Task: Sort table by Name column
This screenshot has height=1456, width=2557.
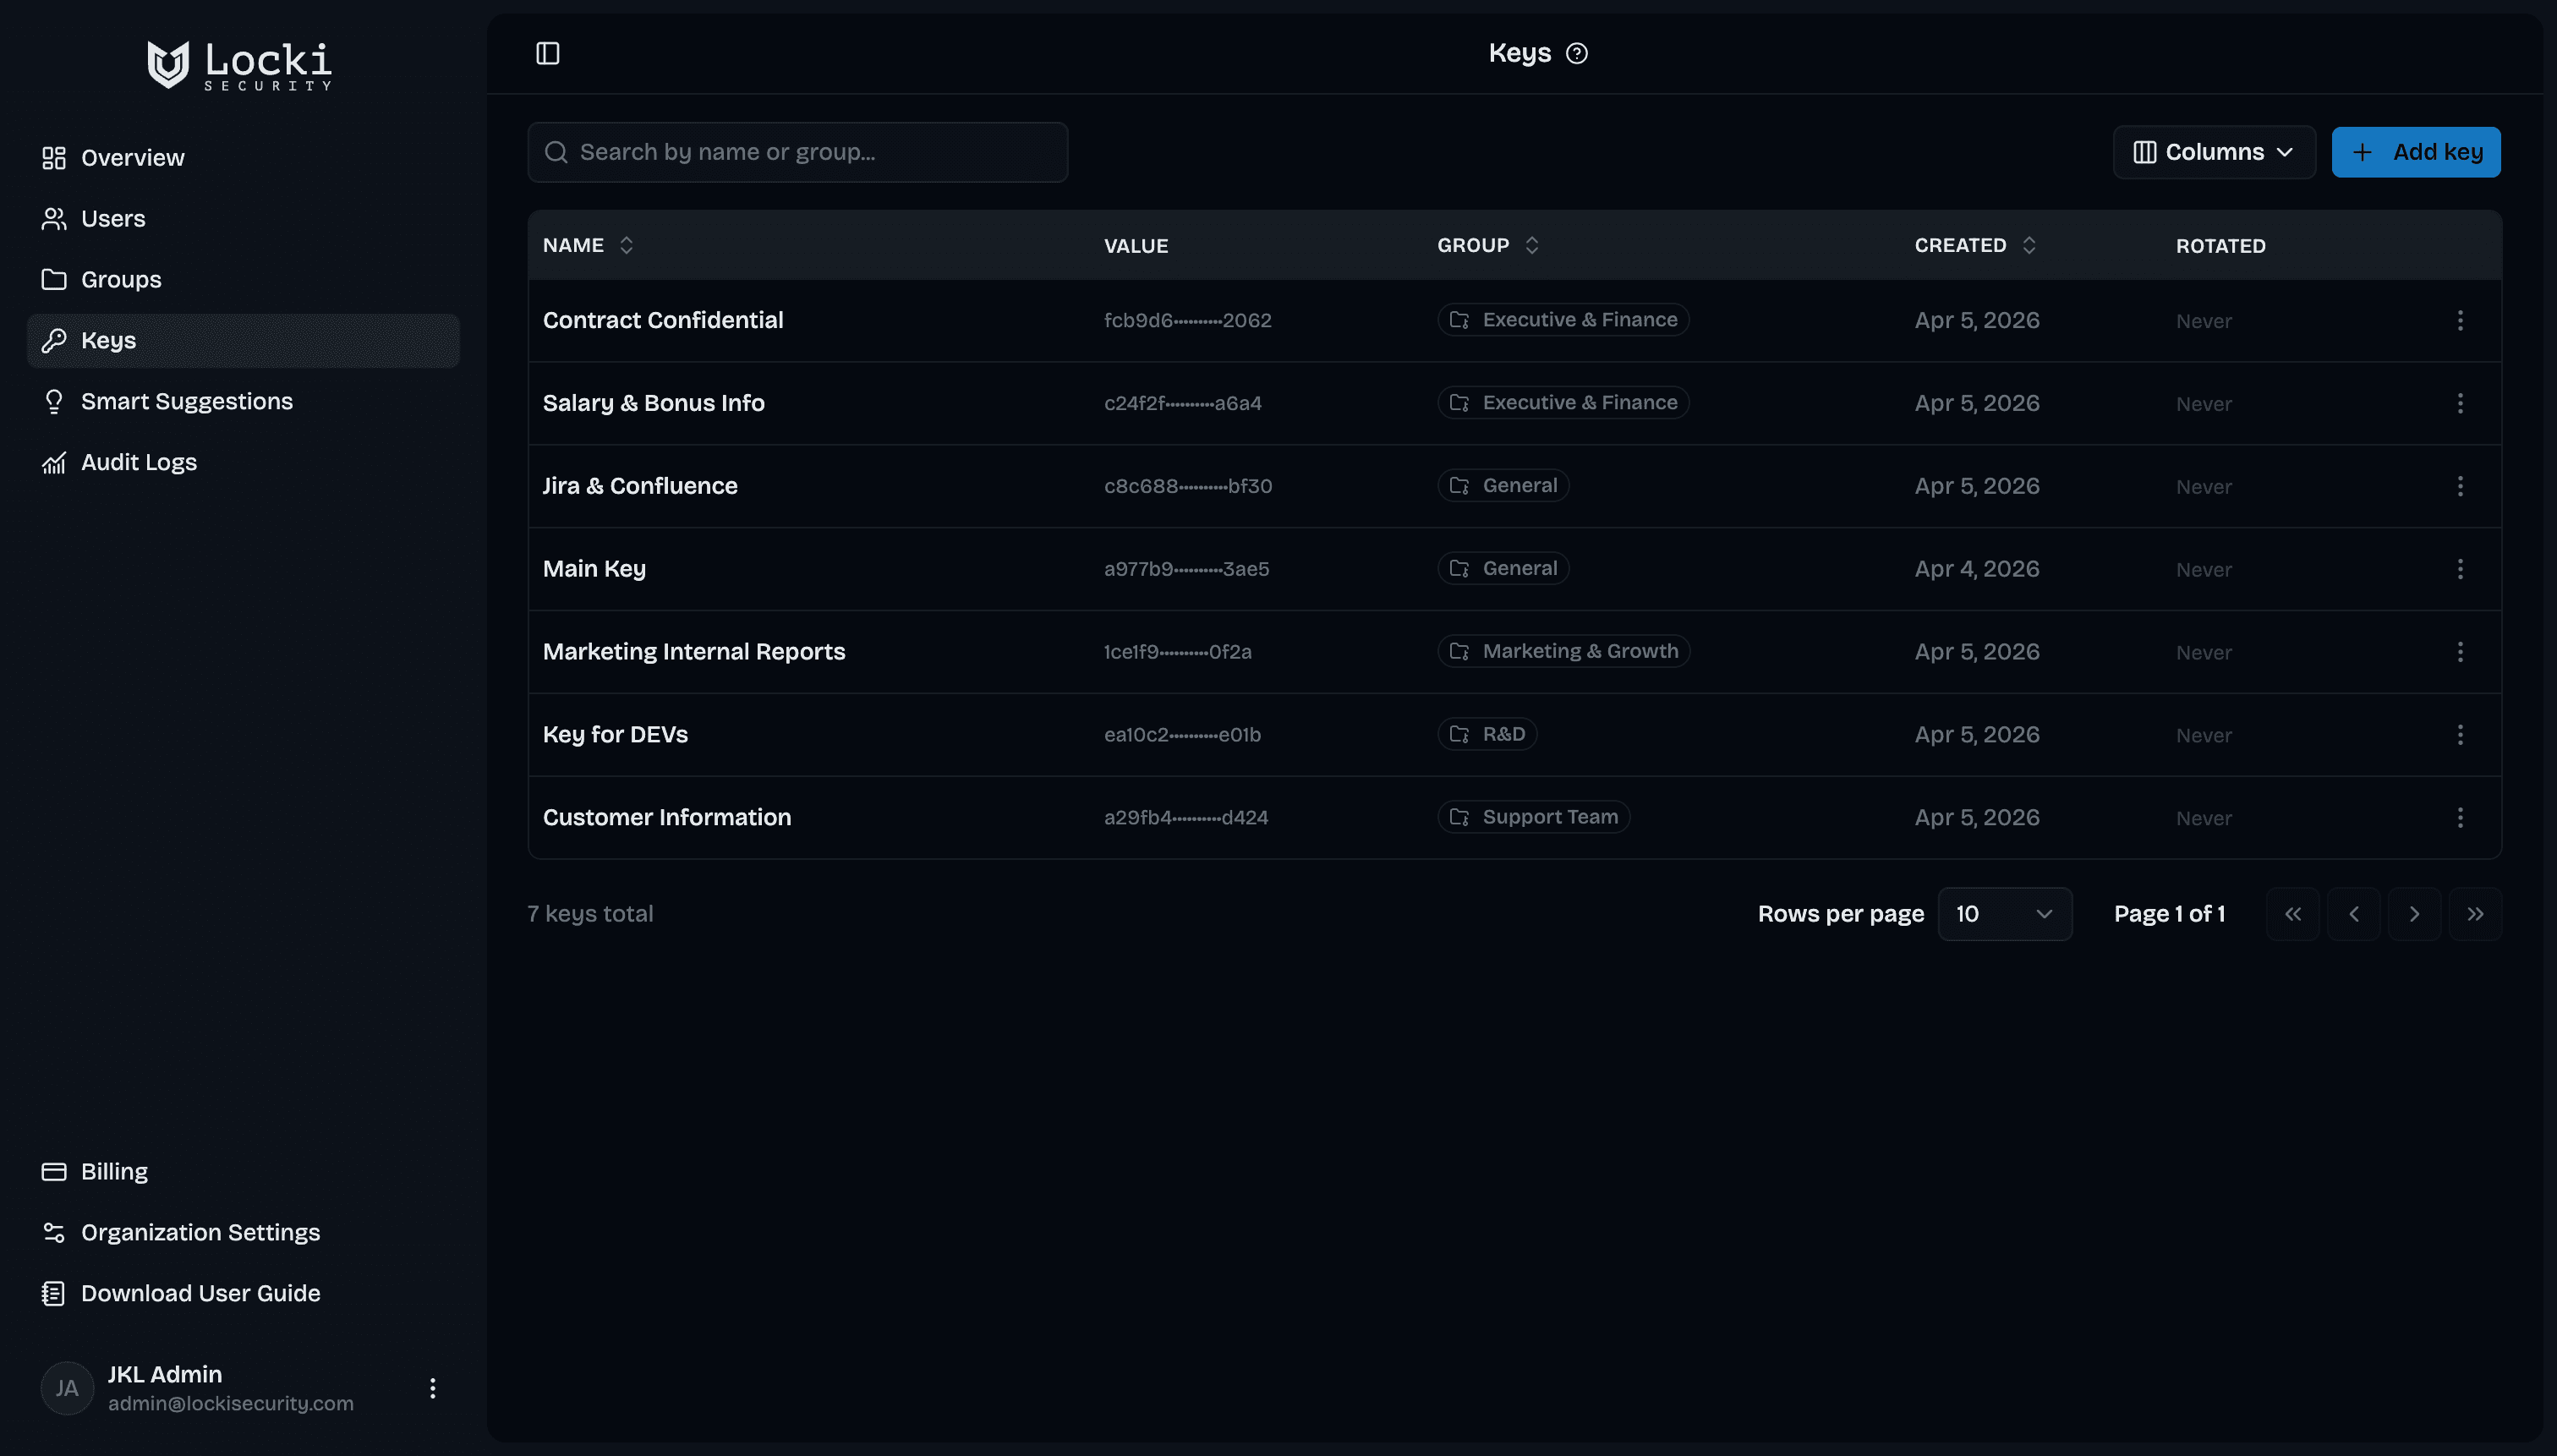Action: (x=588, y=245)
